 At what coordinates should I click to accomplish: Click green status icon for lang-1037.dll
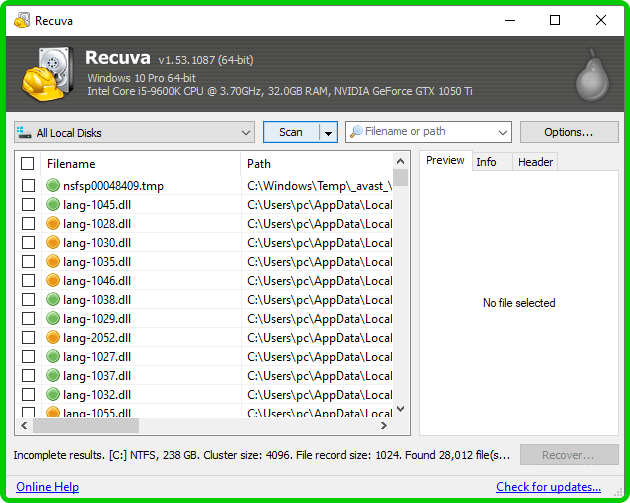tap(53, 375)
